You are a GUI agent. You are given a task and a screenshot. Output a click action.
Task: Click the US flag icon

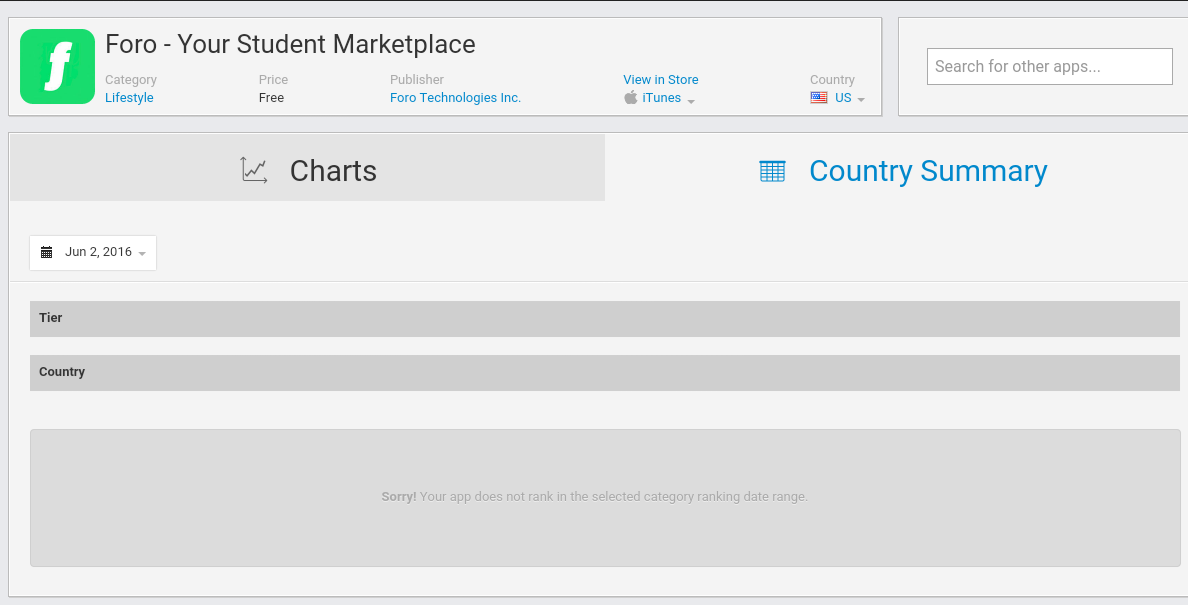819,98
